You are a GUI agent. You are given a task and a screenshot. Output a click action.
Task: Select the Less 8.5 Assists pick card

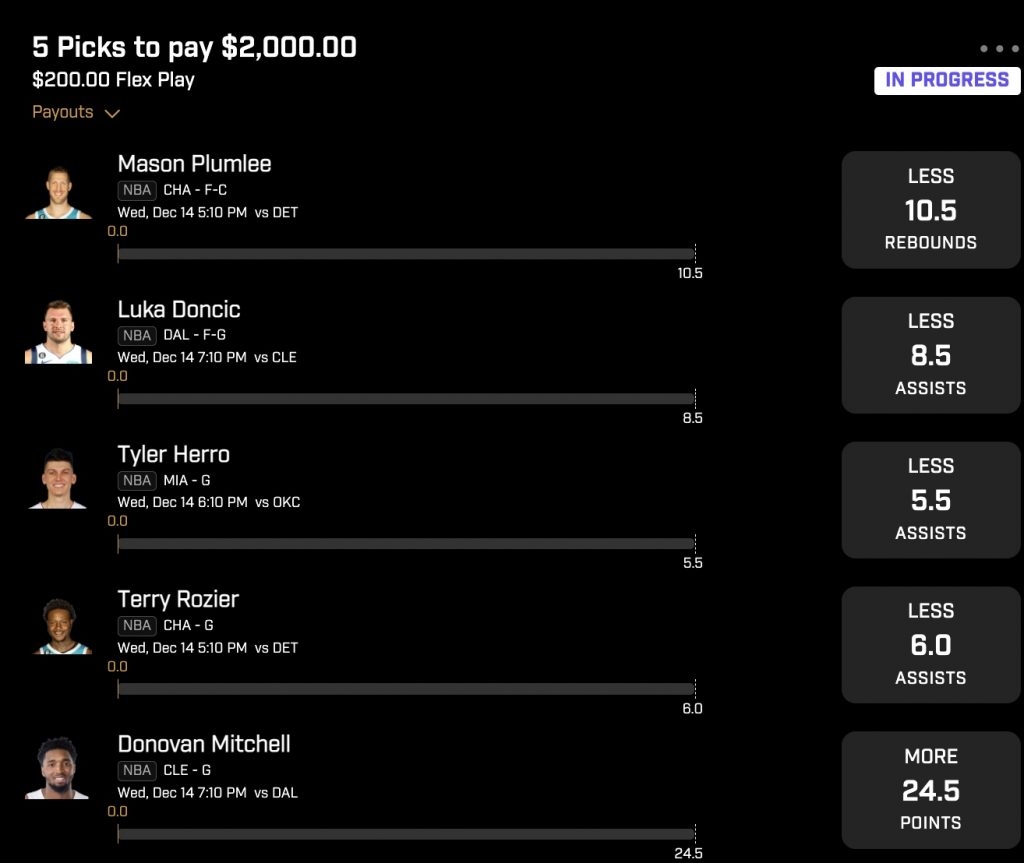coord(931,355)
